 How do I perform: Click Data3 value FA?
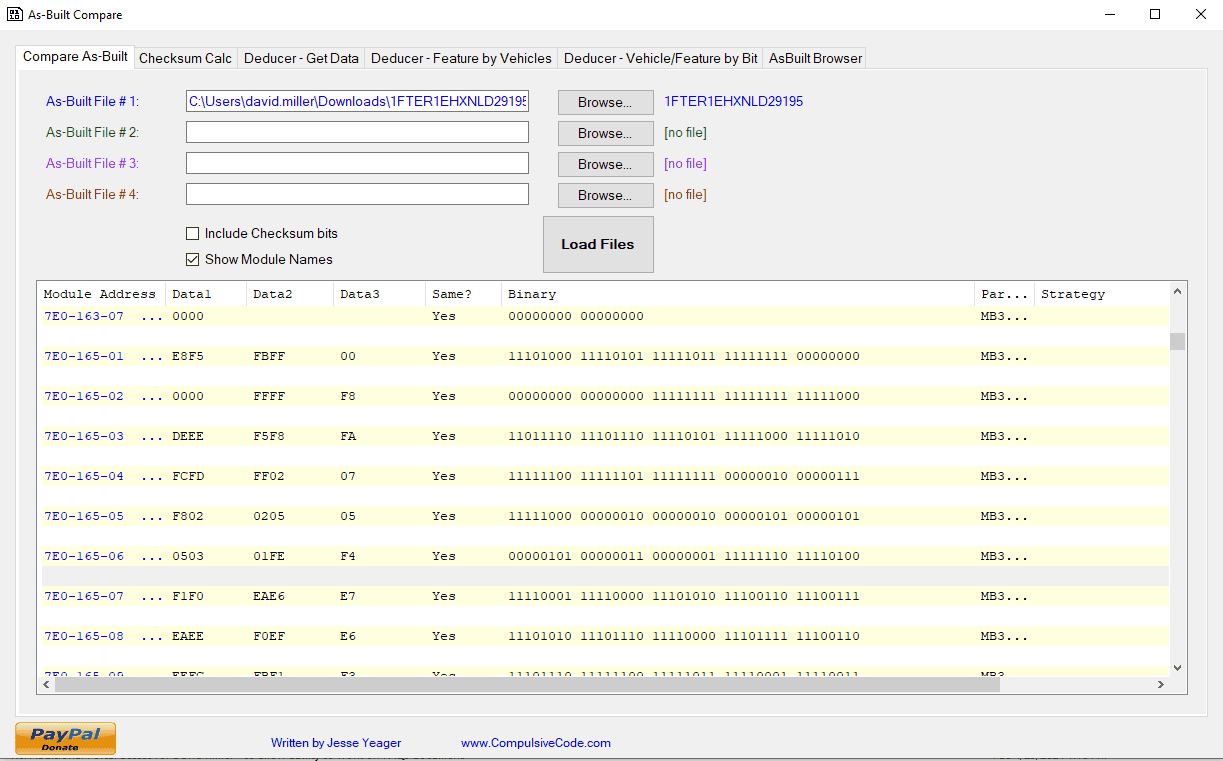348,436
